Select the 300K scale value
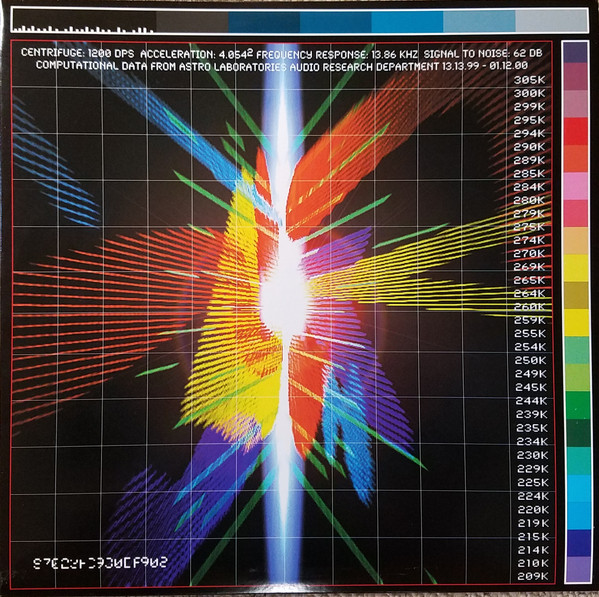This screenshot has height=597, width=599. click(529, 93)
